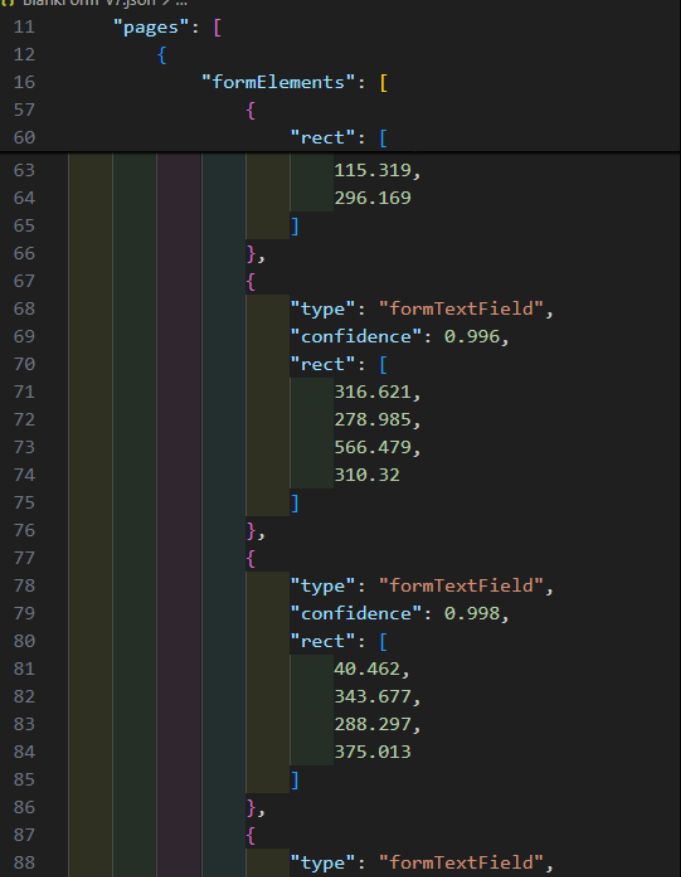Place cursor on confidence value 0.998
681x877 pixels.
[x=471, y=613]
